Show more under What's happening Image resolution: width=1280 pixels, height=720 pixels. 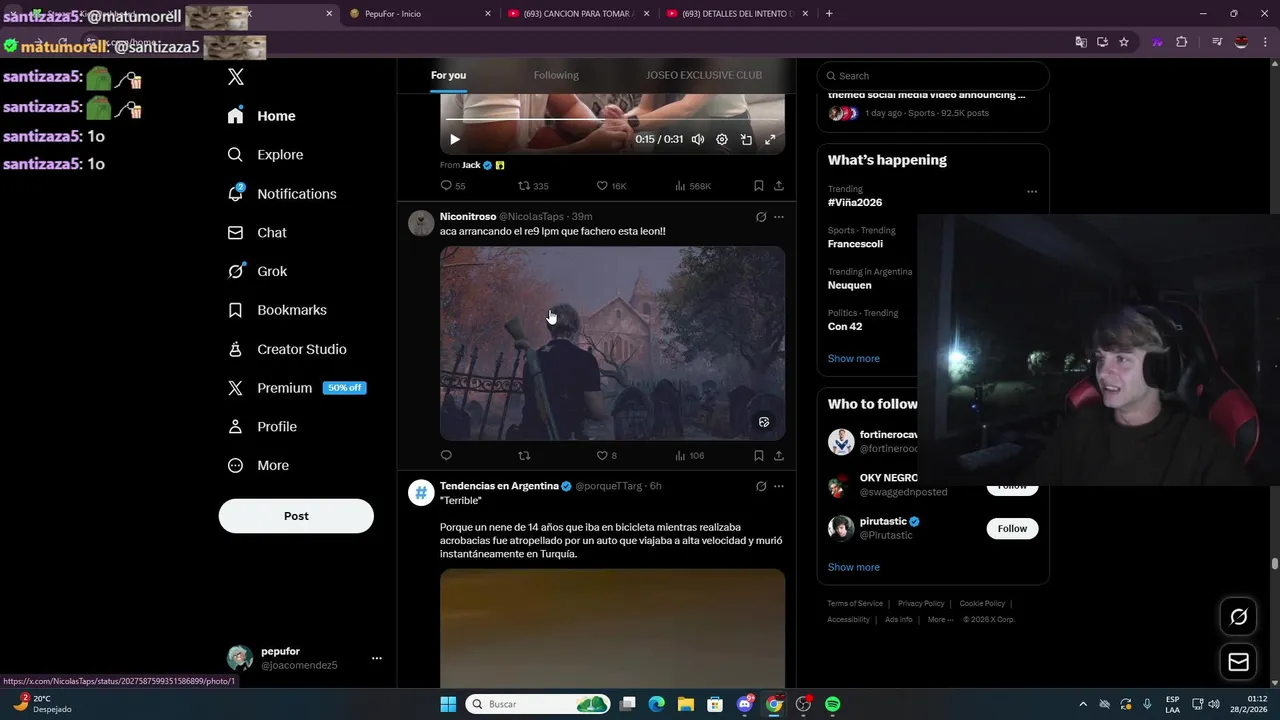(854, 359)
